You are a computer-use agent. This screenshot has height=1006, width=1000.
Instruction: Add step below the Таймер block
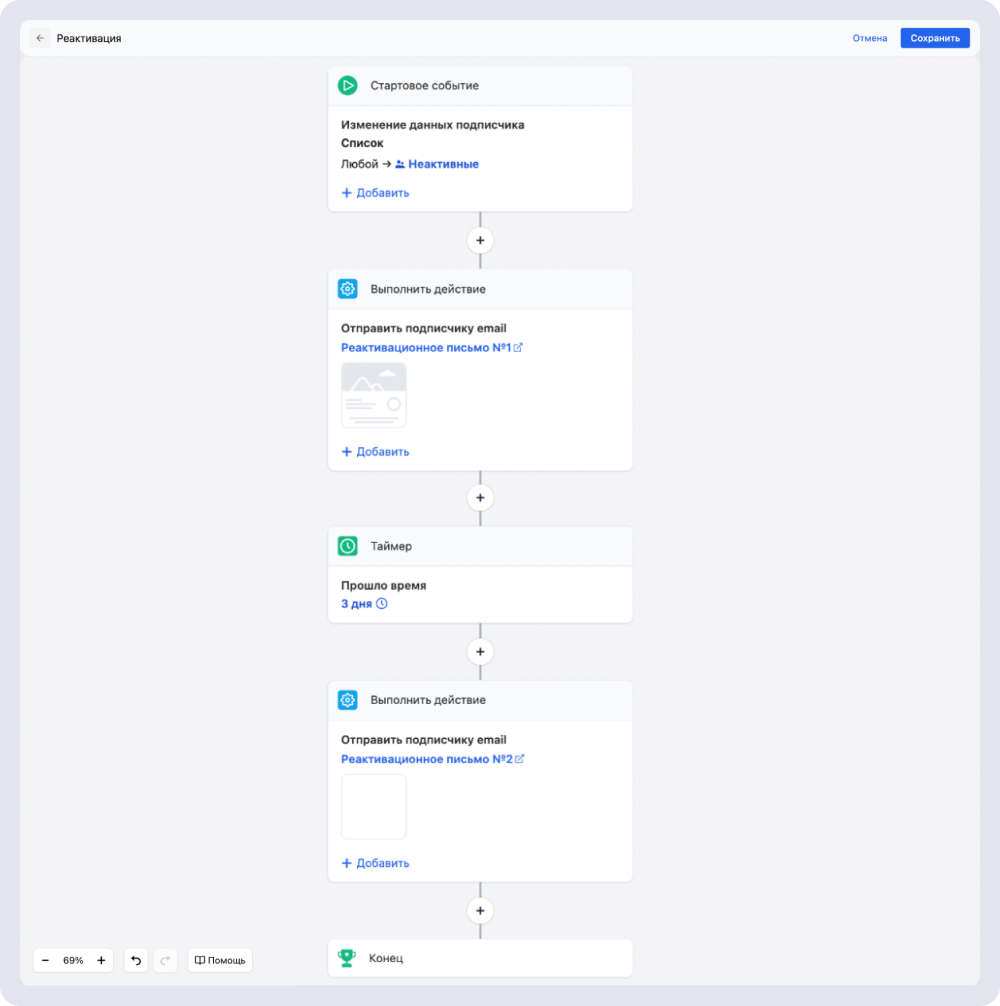pyautogui.click(x=480, y=652)
